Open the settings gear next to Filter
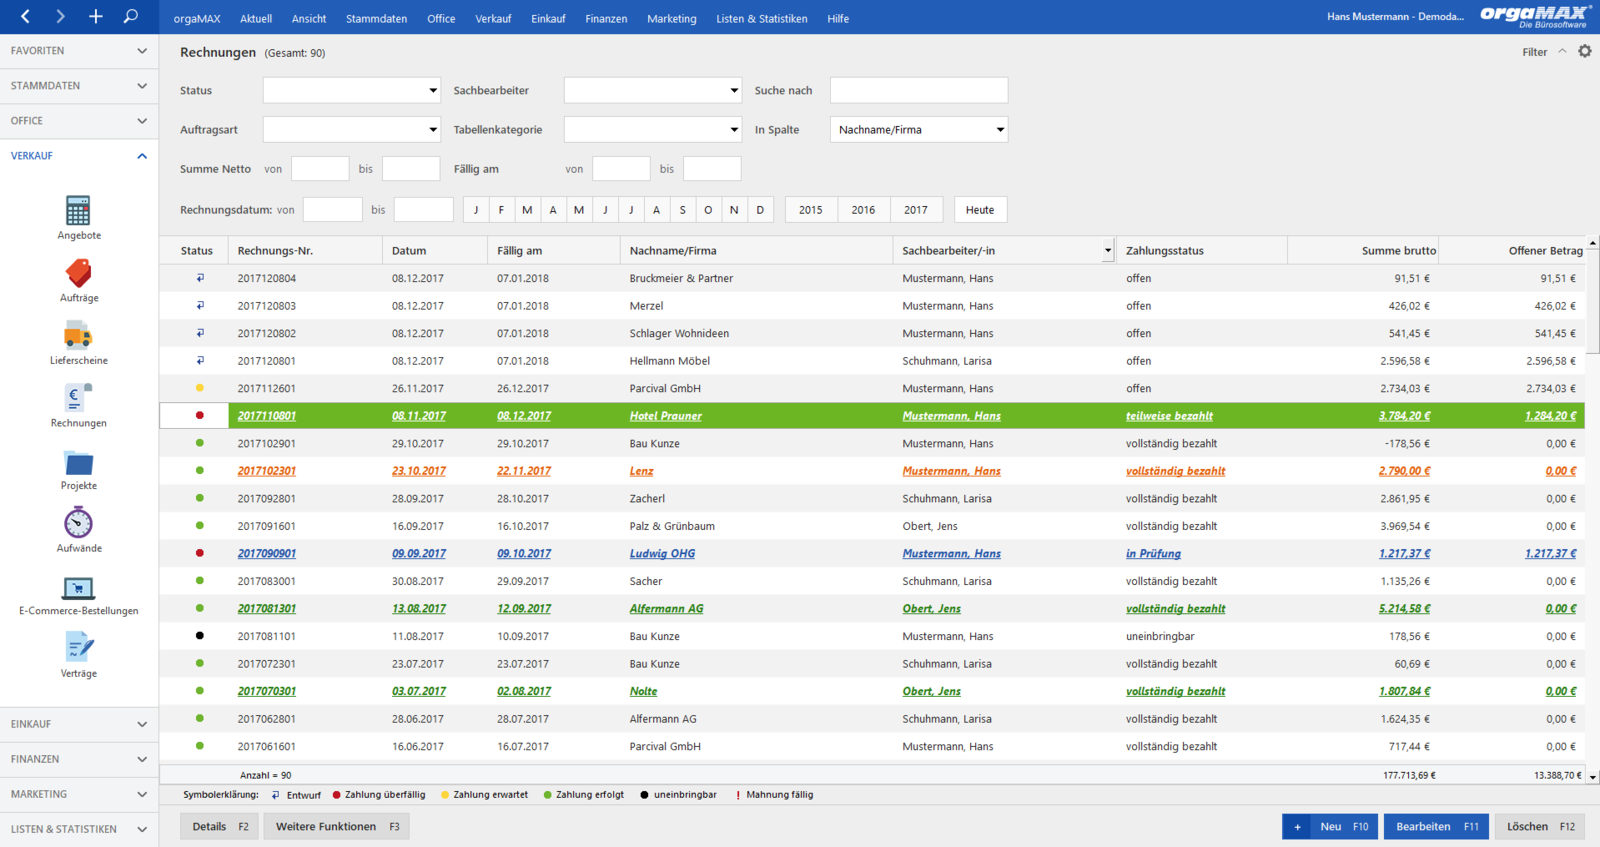Screen dimensions: 1600x847 point(1585,51)
